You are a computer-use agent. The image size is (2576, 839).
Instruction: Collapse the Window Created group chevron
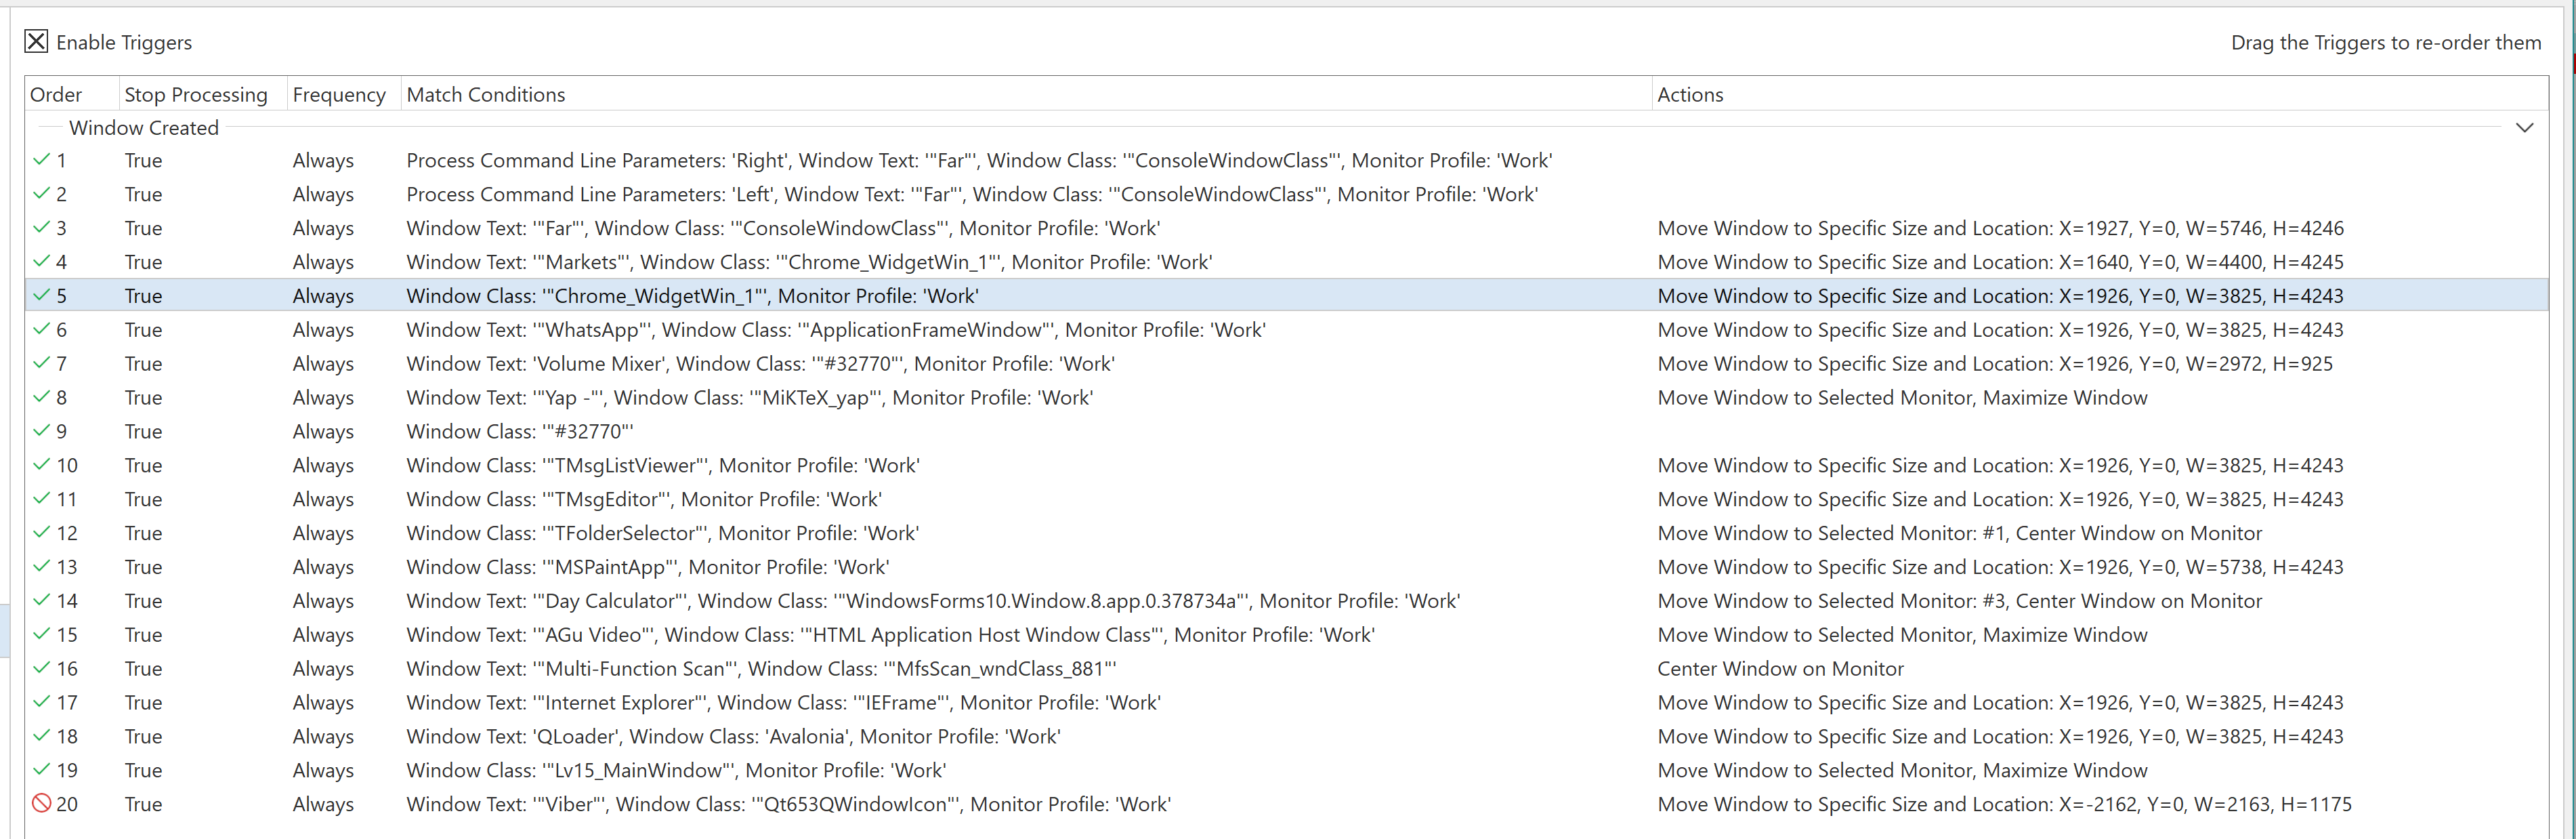pos(2524,128)
